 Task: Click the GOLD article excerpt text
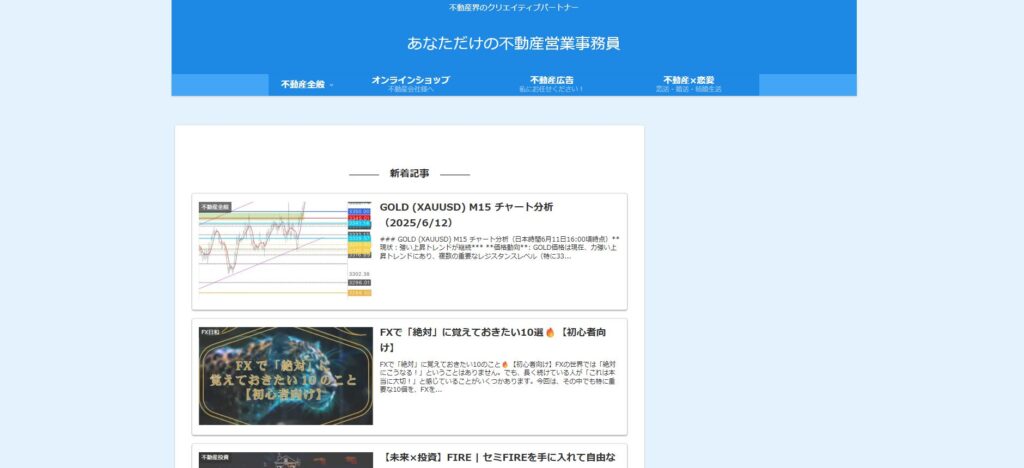pyautogui.click(x=500, y=248)
